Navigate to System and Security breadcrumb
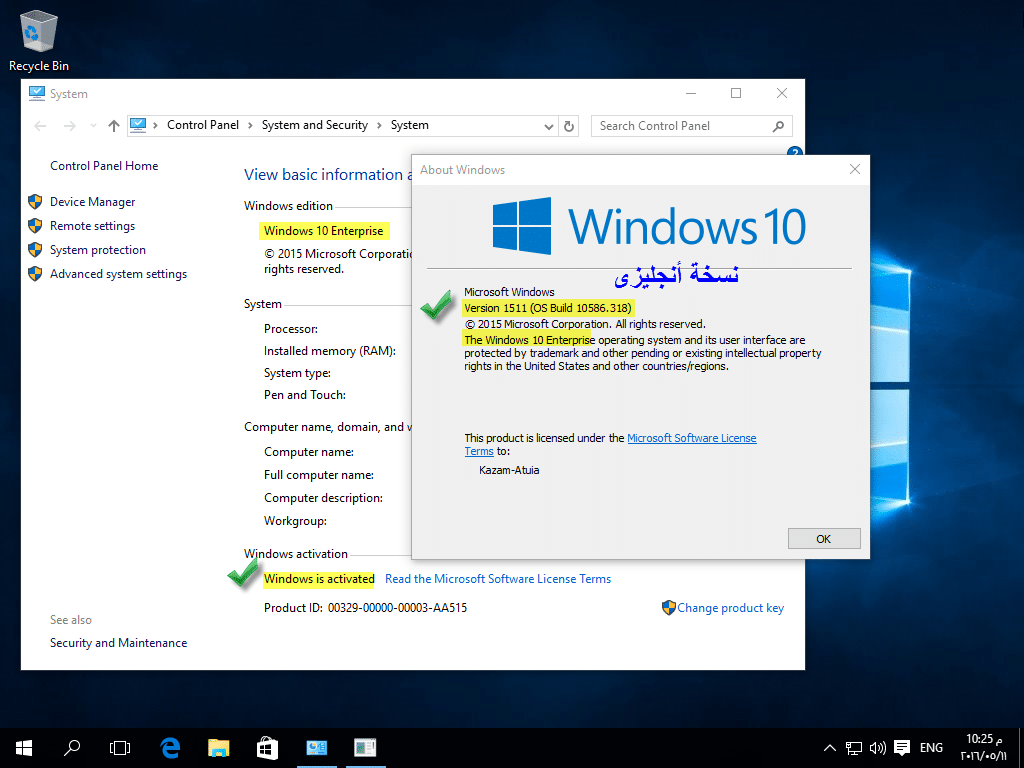The width and height of the screenshot is (1024, 768). (x=315, y=125)
